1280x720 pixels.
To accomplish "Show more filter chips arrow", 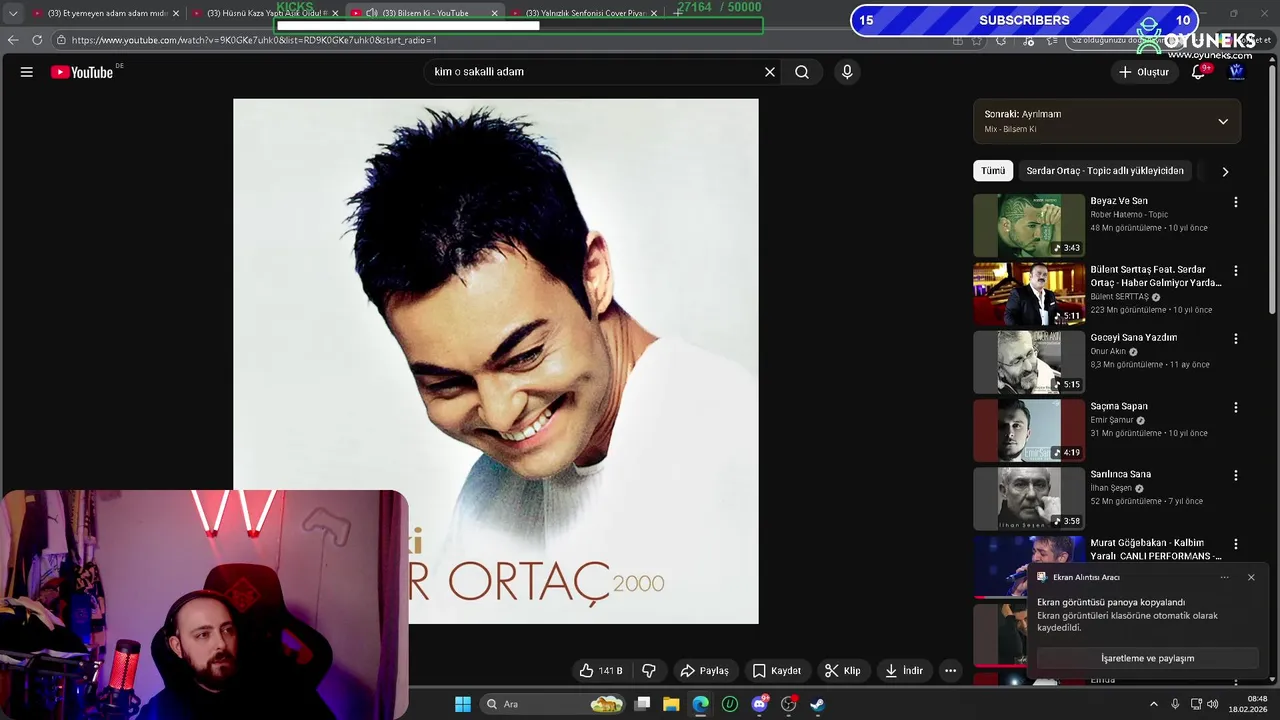I will pyautogui.click(x=1225, y=171).
